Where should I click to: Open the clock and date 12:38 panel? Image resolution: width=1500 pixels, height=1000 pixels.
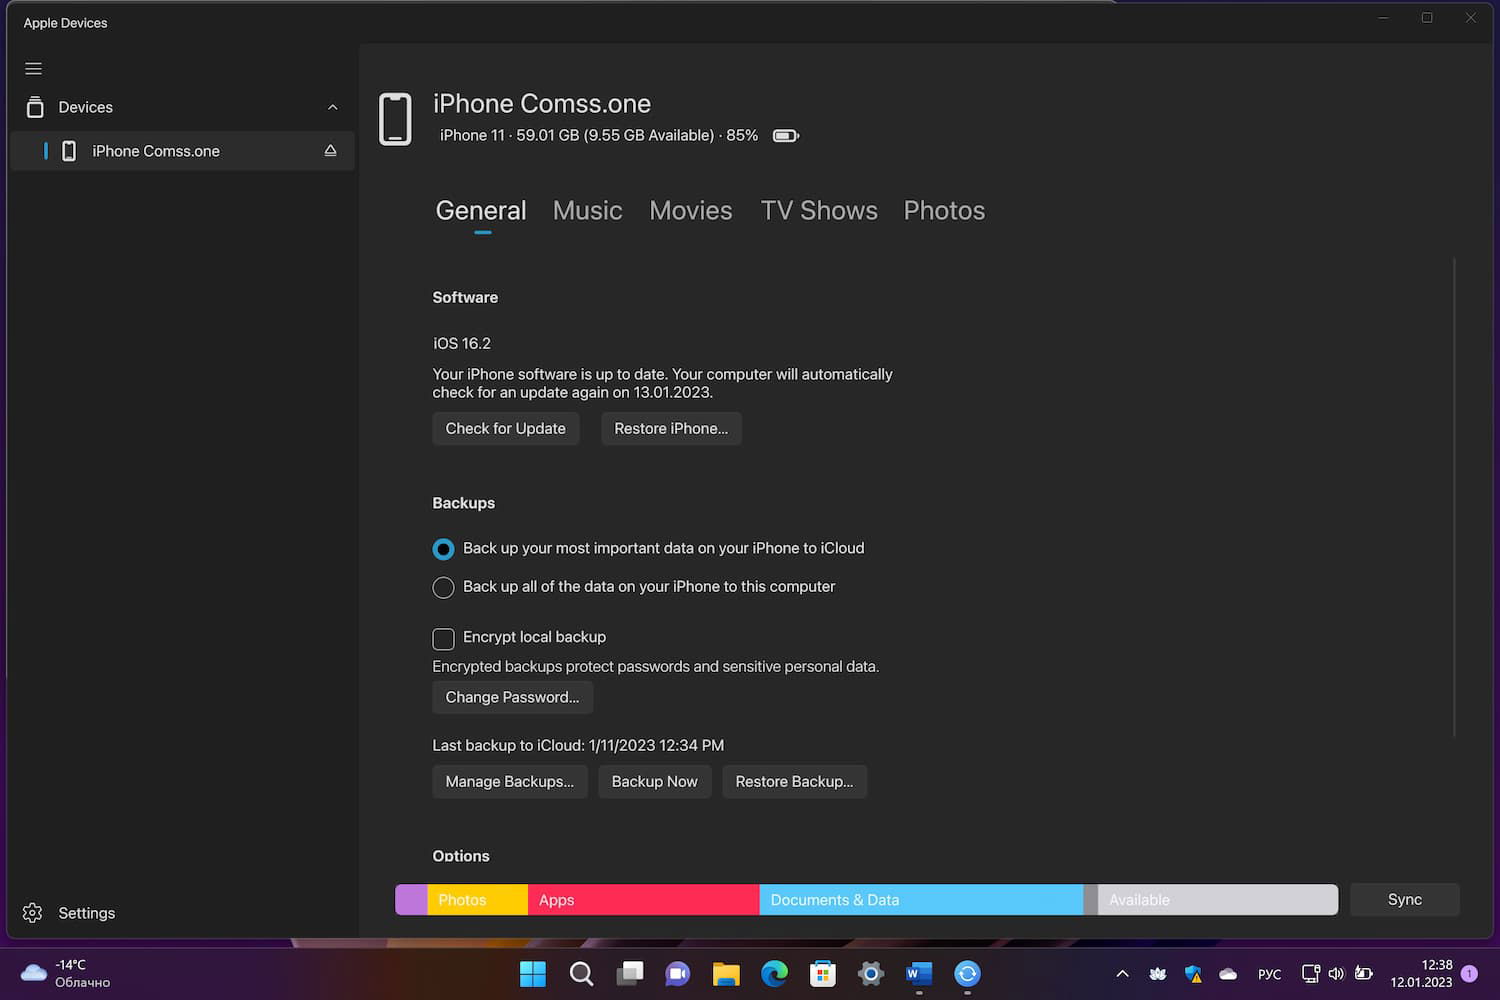click(x=1421, y=973)
